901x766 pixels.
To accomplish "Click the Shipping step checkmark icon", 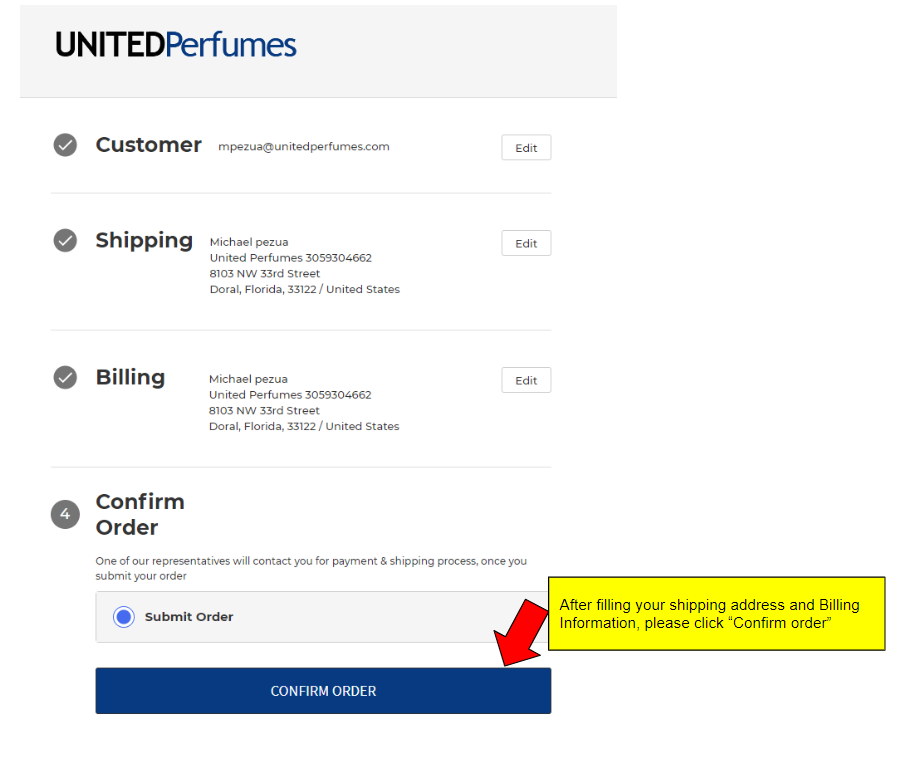I will (65, 241).
